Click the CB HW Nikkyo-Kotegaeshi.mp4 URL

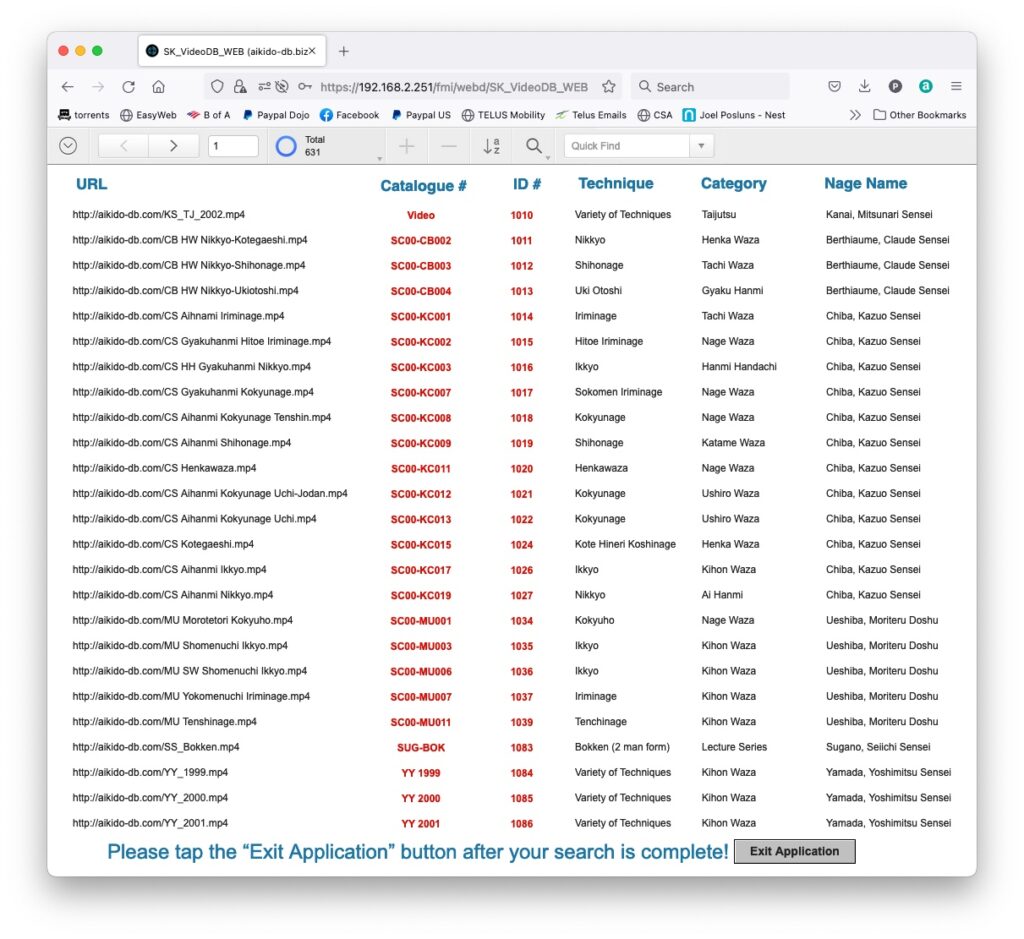pos(190,240)
